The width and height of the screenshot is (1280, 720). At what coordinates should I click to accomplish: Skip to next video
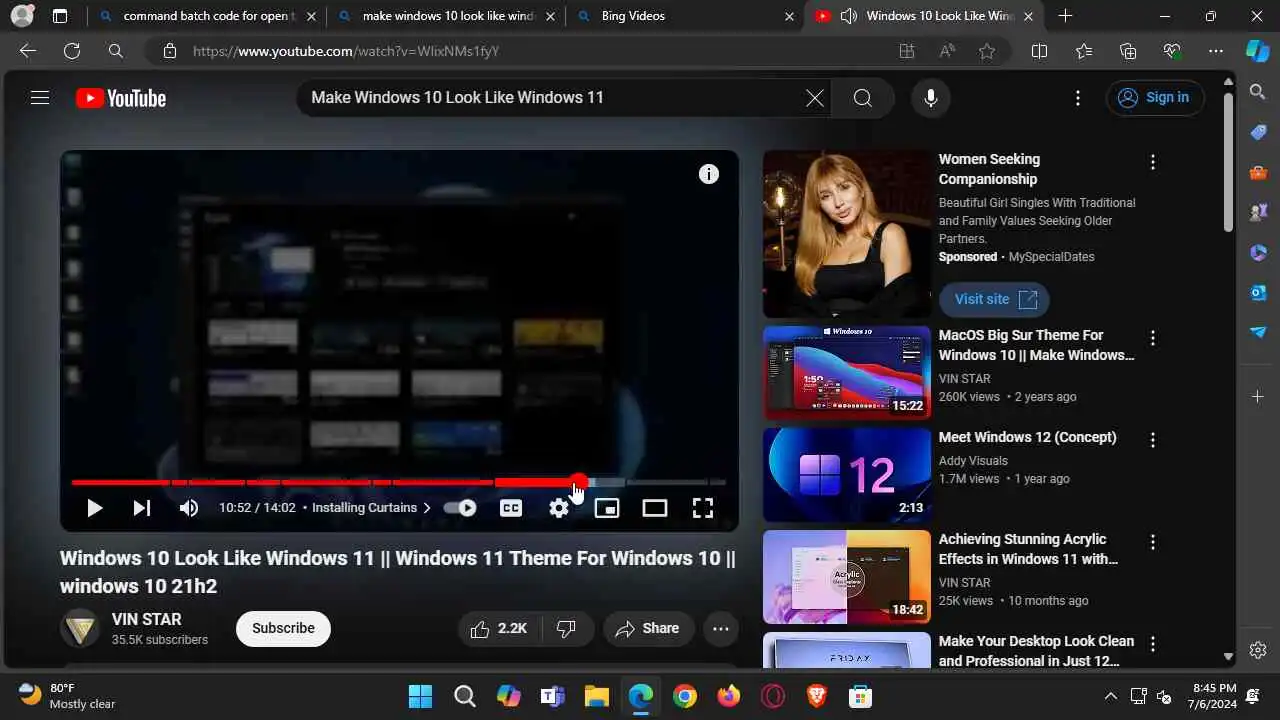tap(142, 508)
